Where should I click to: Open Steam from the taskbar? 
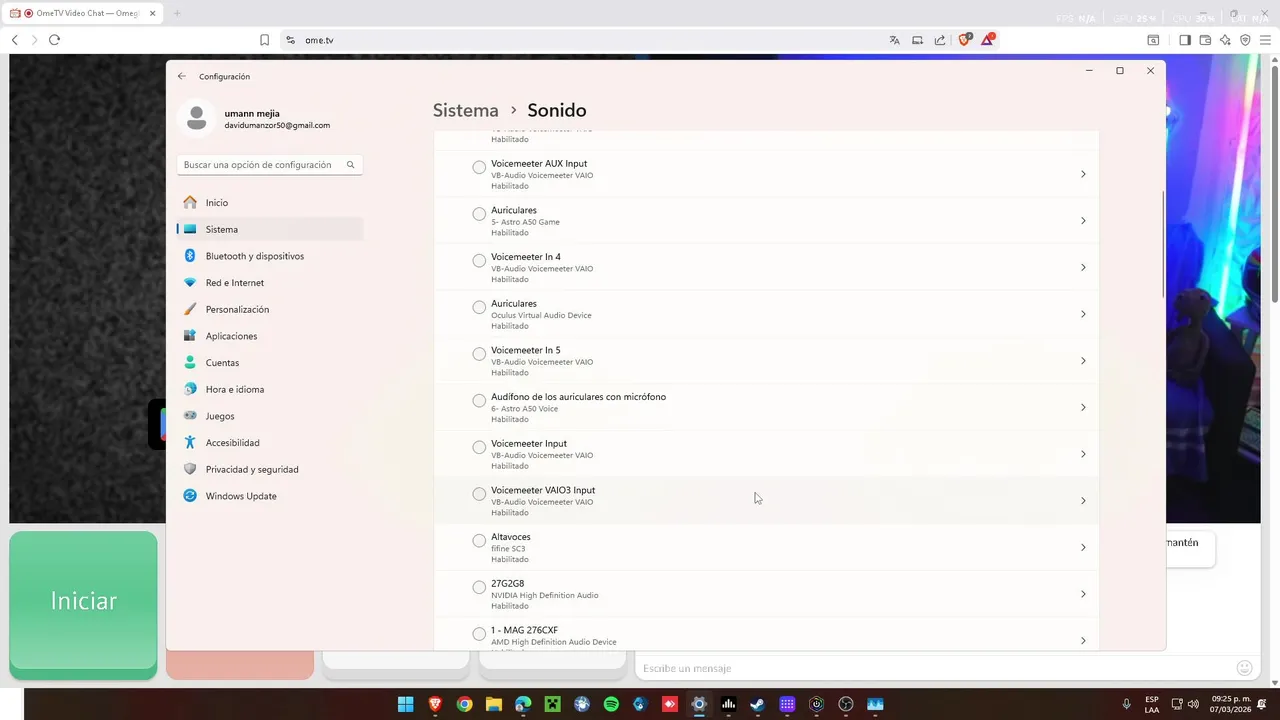757,704
